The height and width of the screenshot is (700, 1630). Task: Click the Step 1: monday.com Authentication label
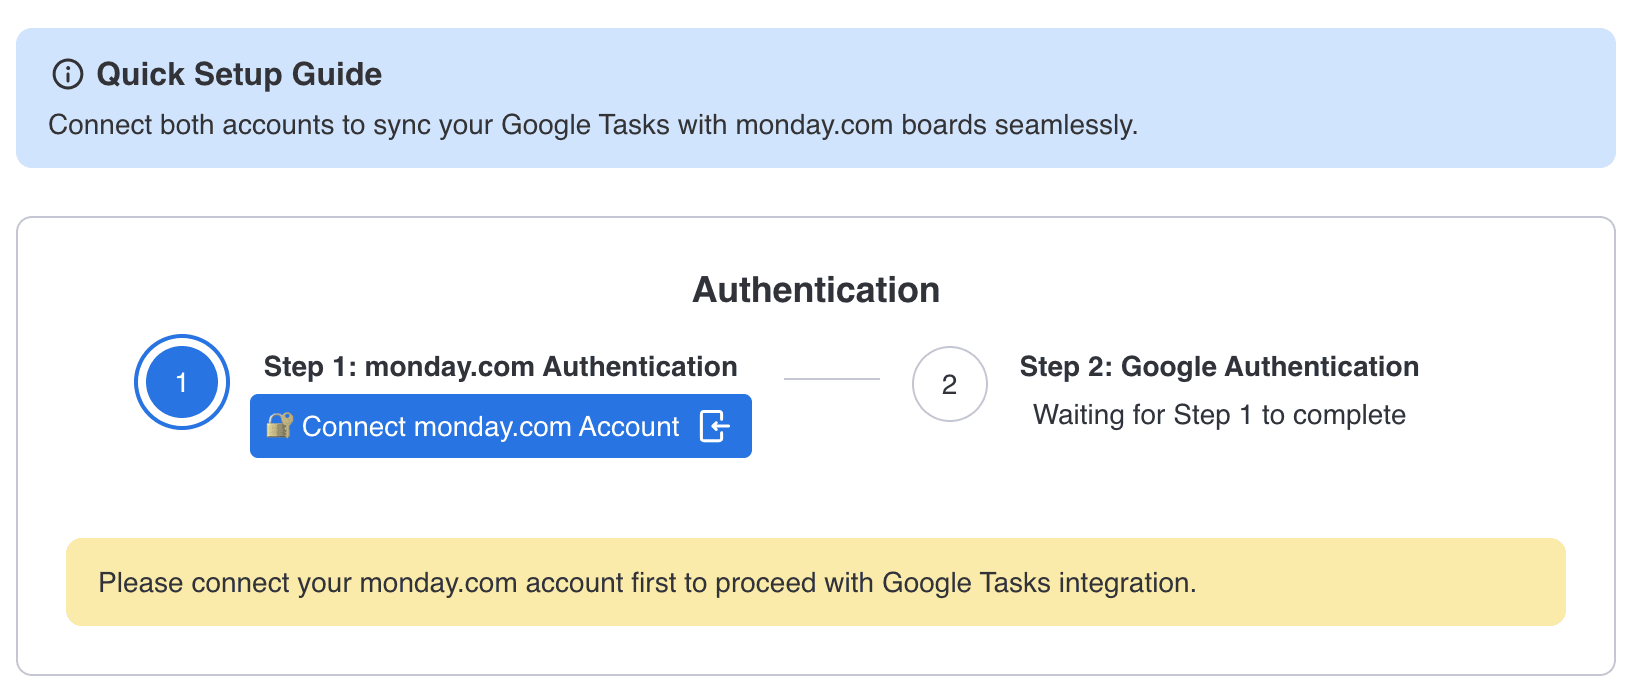click(x=501, y=367)
